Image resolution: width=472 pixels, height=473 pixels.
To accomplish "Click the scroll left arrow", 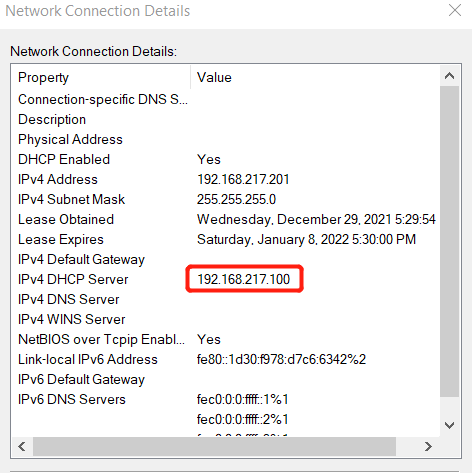I will tap(22, 446).
